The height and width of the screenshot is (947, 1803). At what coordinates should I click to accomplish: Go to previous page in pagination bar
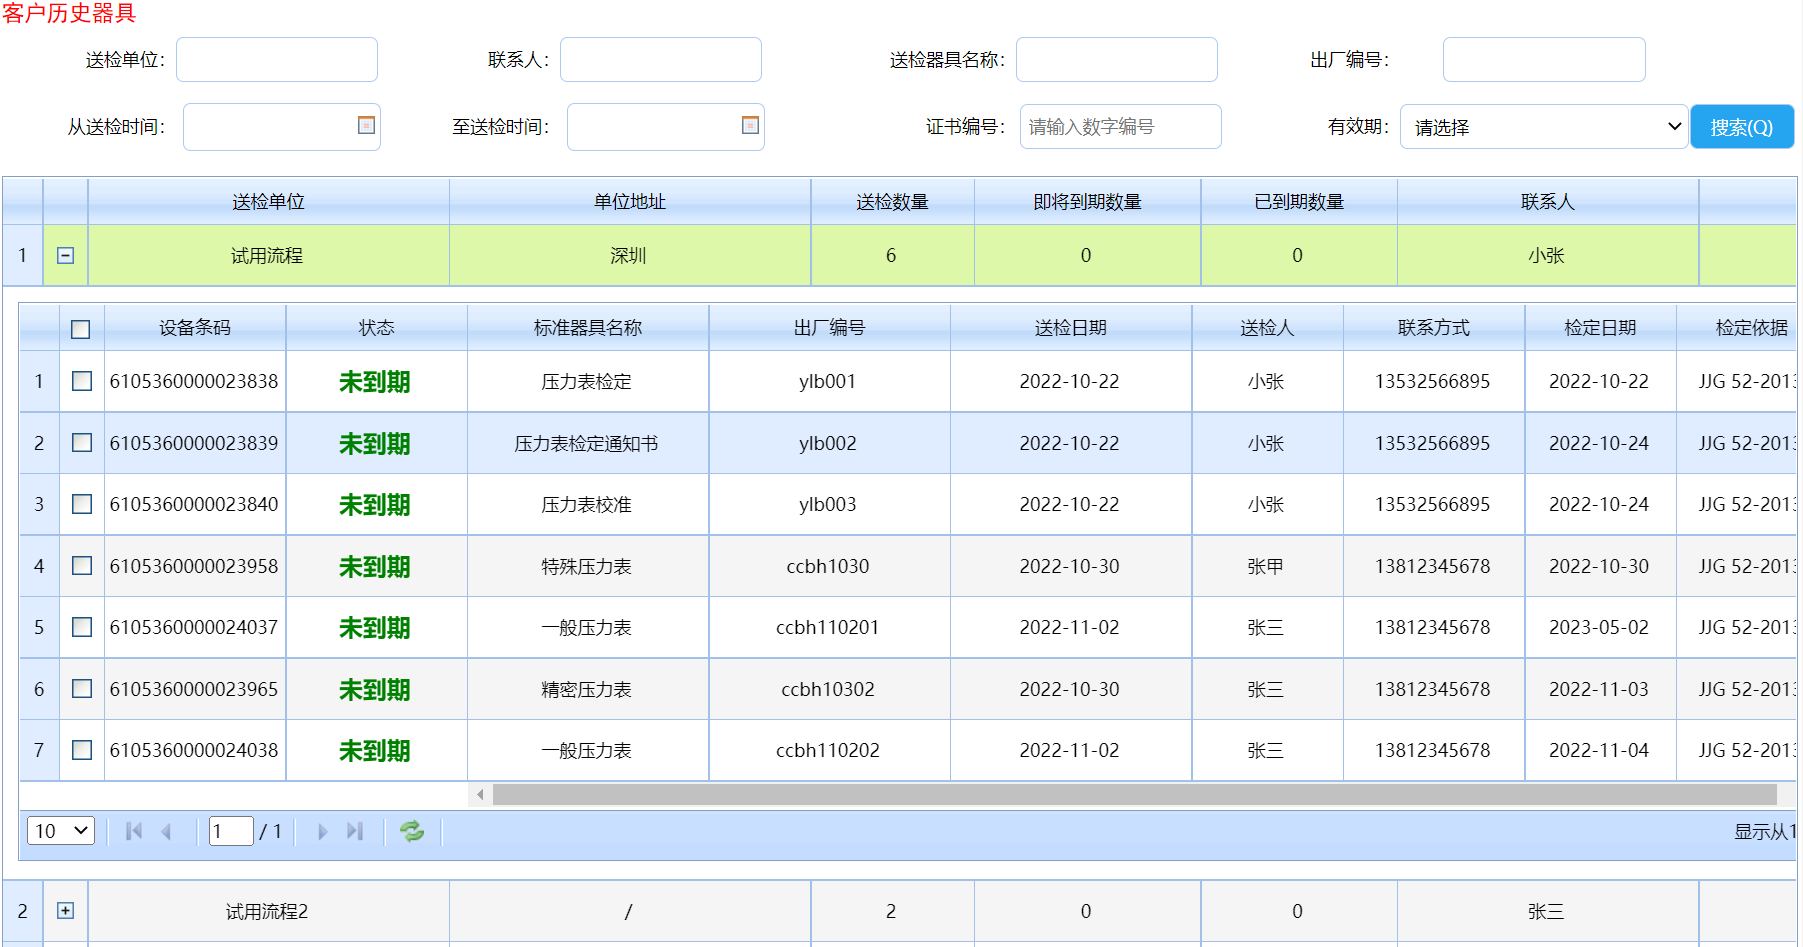[166, 831]
